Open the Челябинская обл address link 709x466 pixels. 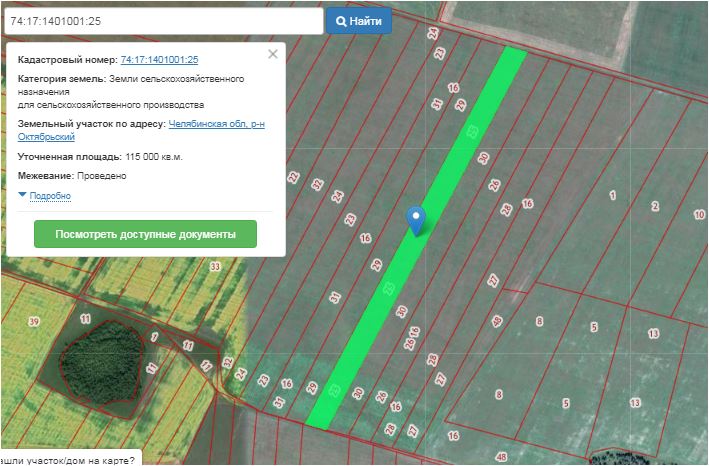pos(216,124)
